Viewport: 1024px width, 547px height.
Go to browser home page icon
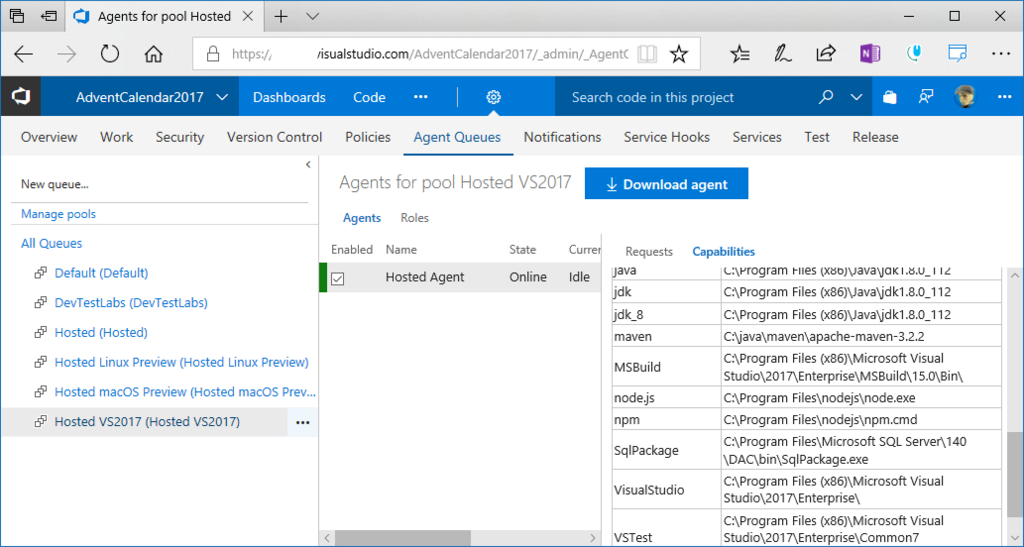[153, 54]
